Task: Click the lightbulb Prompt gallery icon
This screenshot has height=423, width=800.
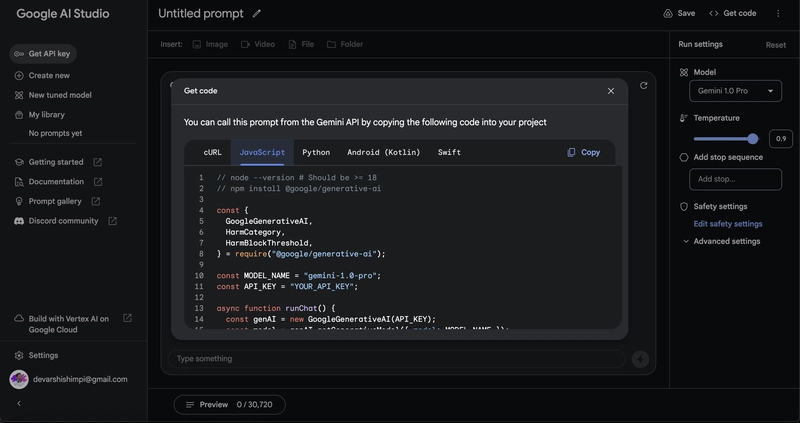Action: click(19, 202)
